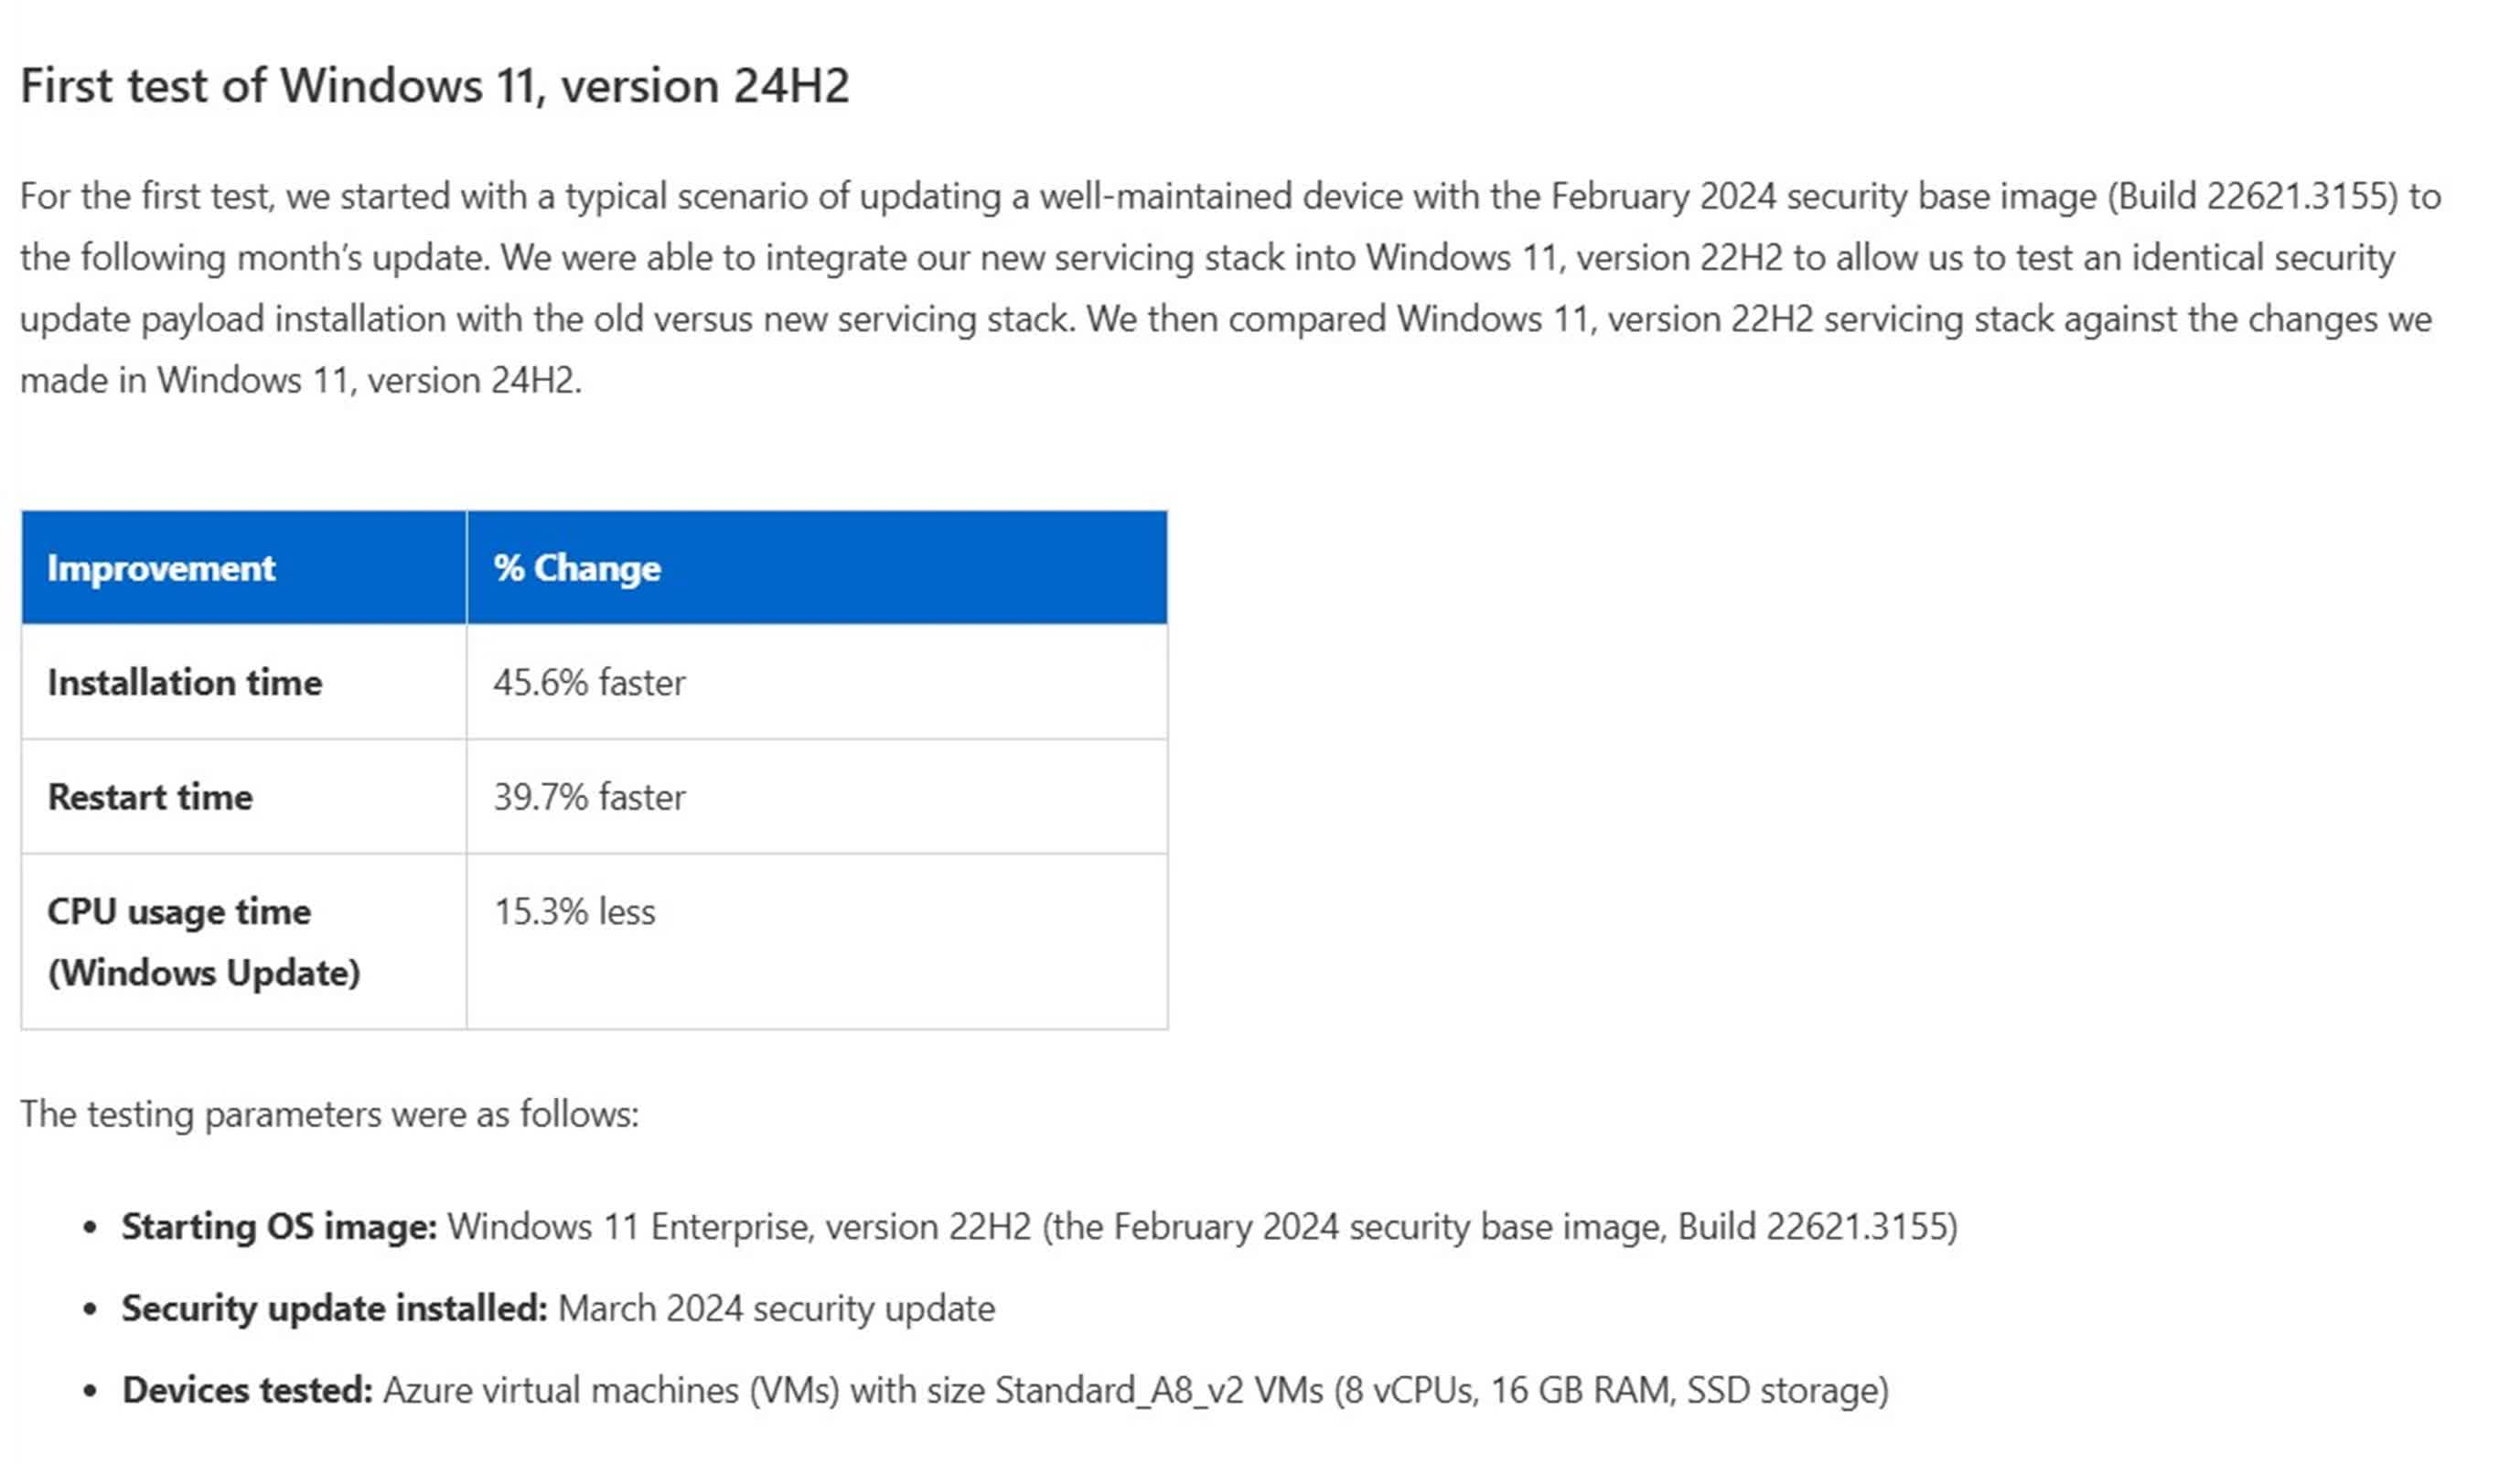
Task: Select the "Installation time" table cell
Action: [x=185, y=682]
